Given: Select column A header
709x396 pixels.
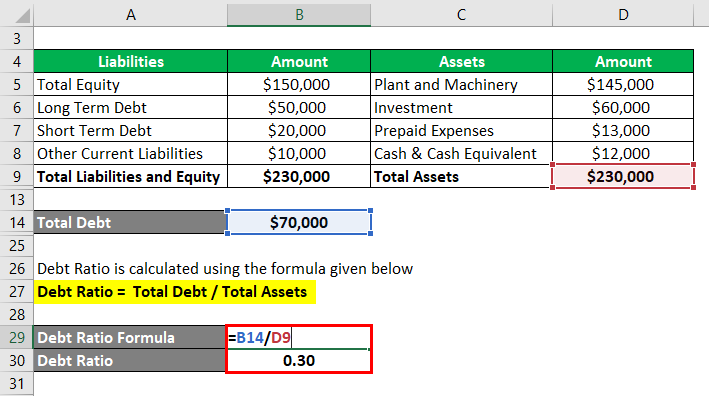Looking at the screenshot, I should pos(130,15).
